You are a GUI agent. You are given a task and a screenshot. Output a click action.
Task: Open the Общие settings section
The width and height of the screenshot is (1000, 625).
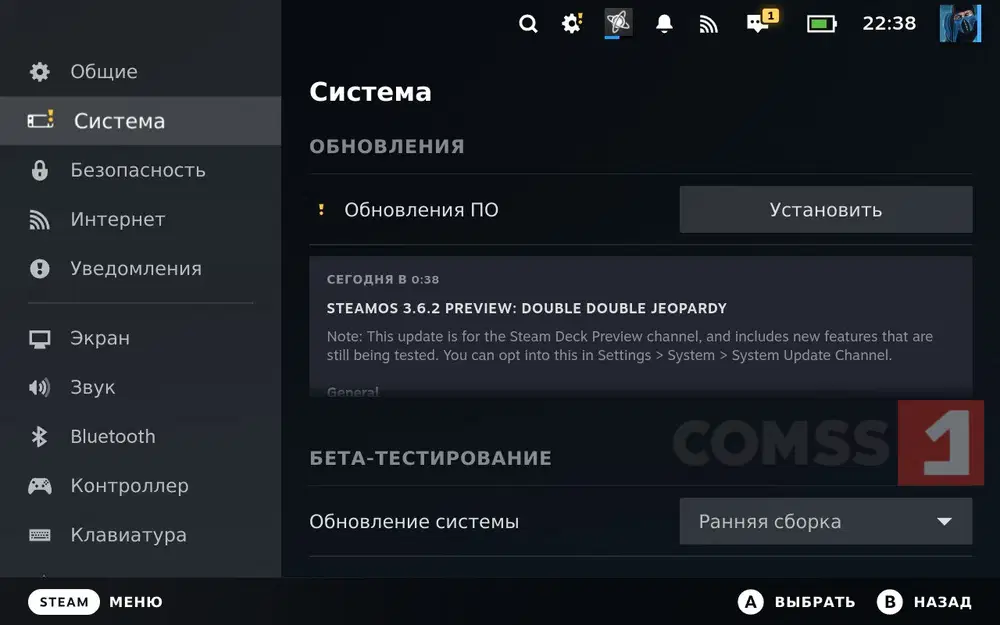(140, 71)
